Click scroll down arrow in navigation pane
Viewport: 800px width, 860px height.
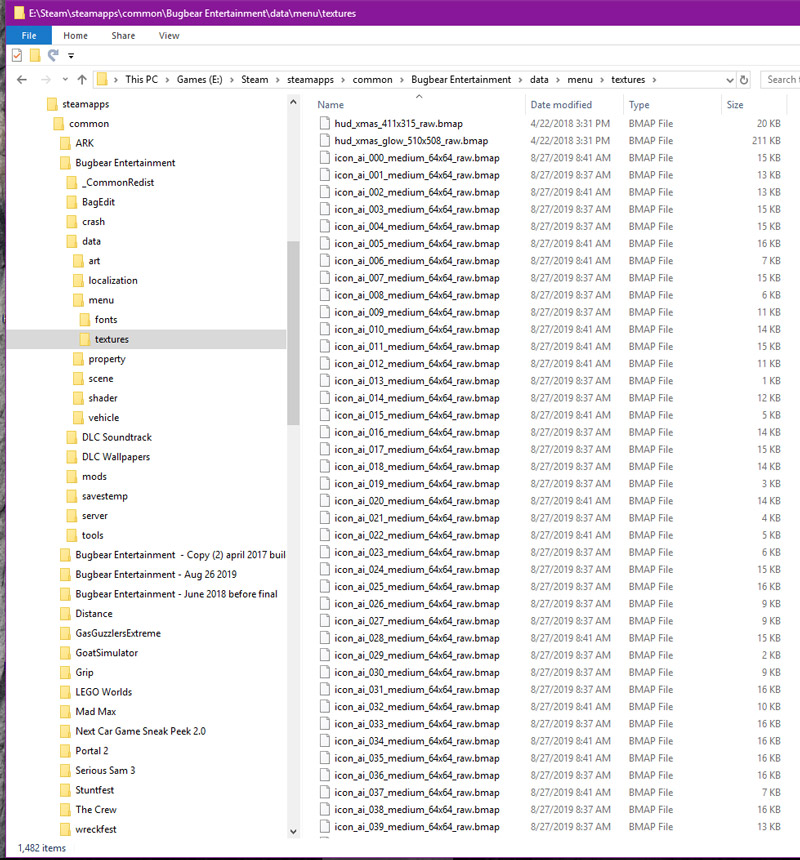pos(293,831)
